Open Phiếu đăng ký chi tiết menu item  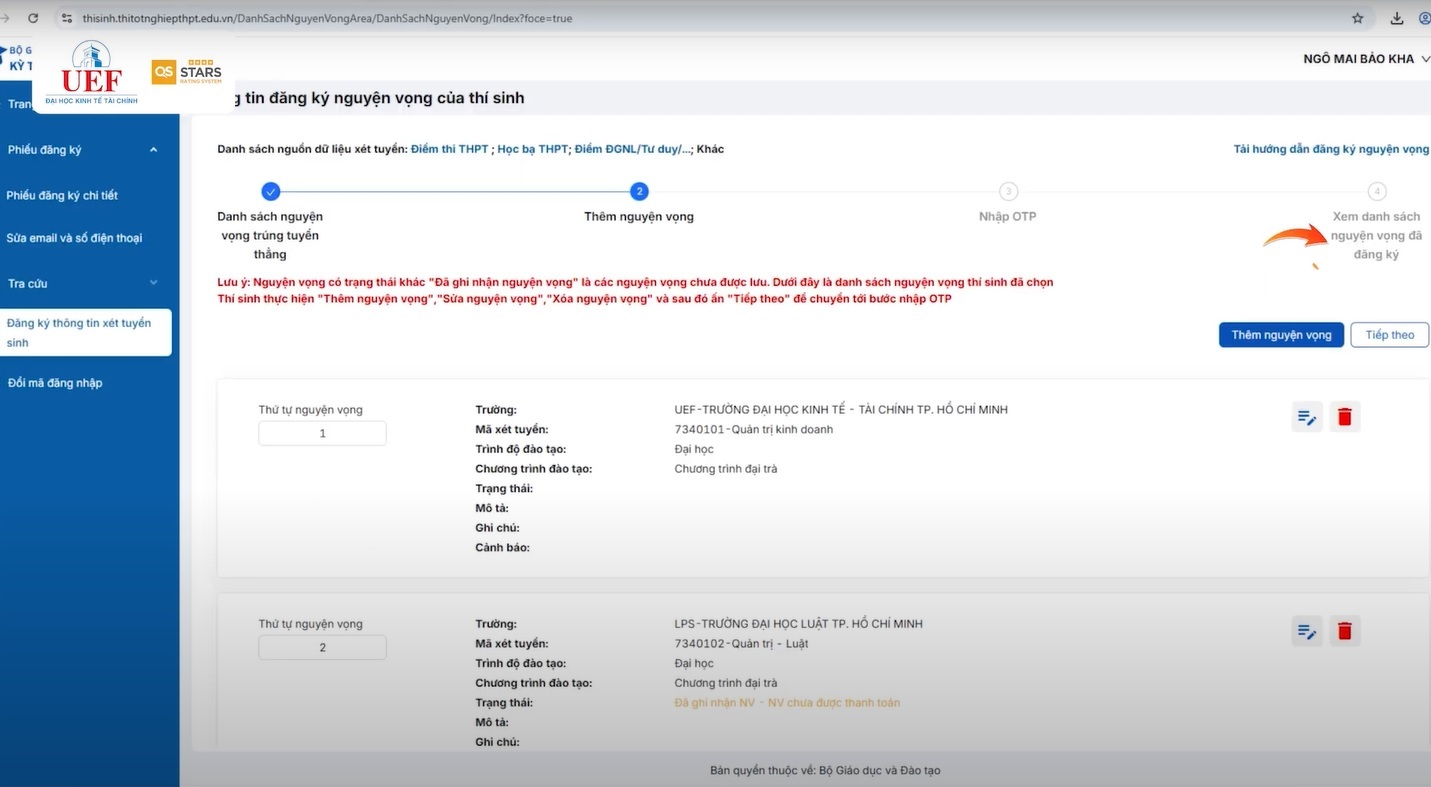pos(62,195)
